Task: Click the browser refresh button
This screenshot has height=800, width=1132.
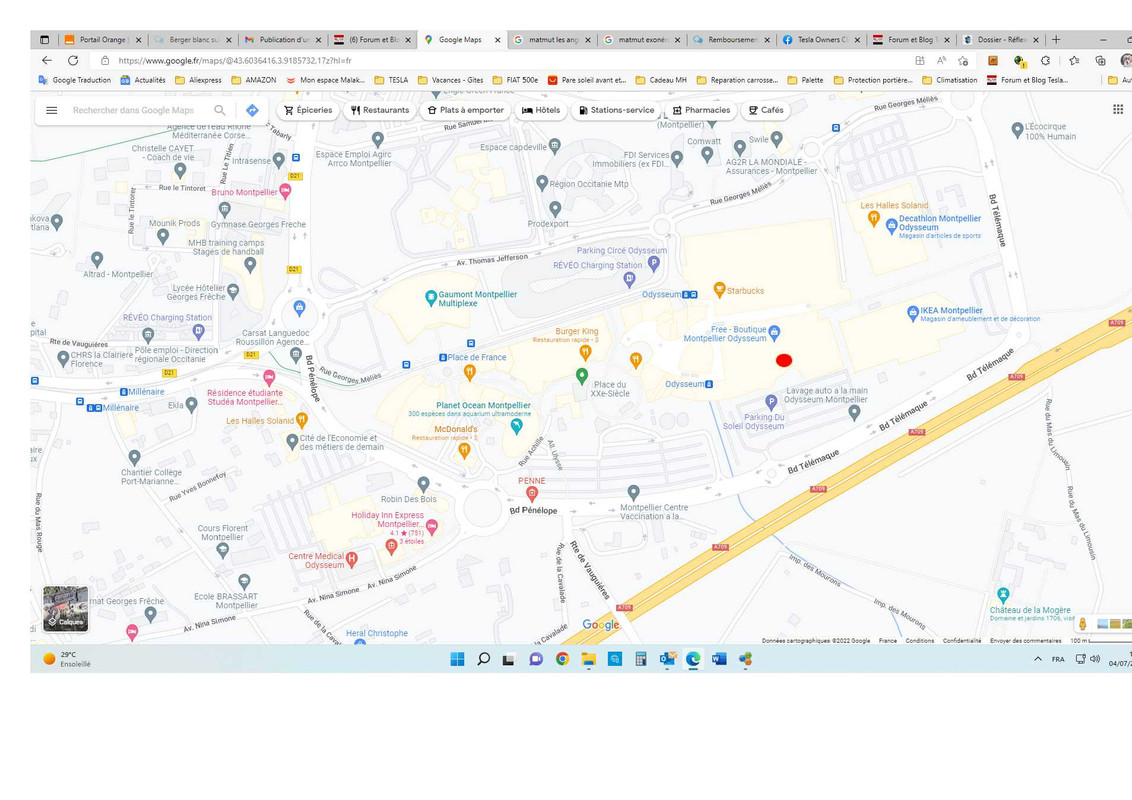Action: pos(73,61)
